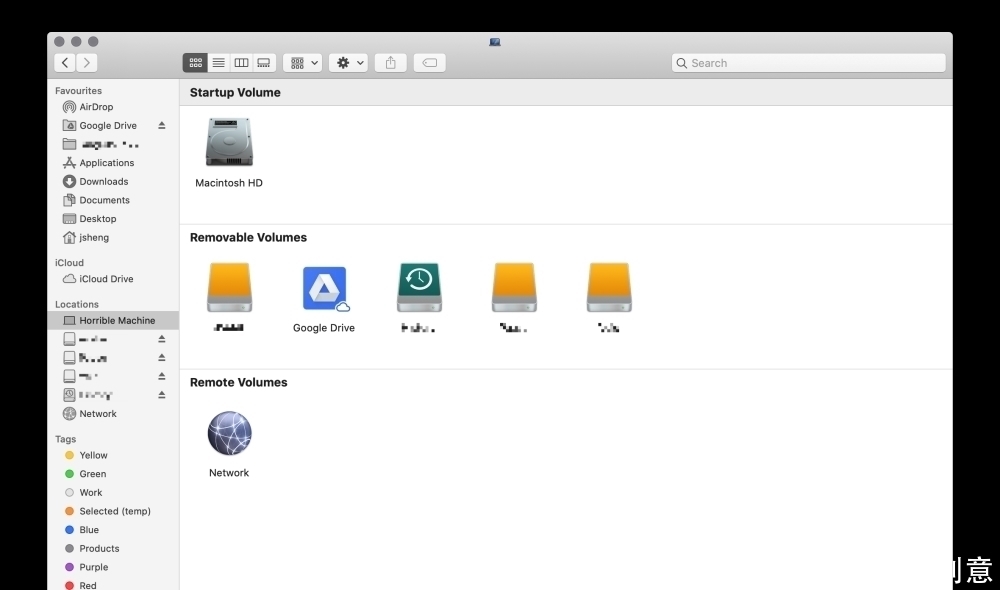Switch to icon view
1000x590 pixels.
(x=195, y=63)
